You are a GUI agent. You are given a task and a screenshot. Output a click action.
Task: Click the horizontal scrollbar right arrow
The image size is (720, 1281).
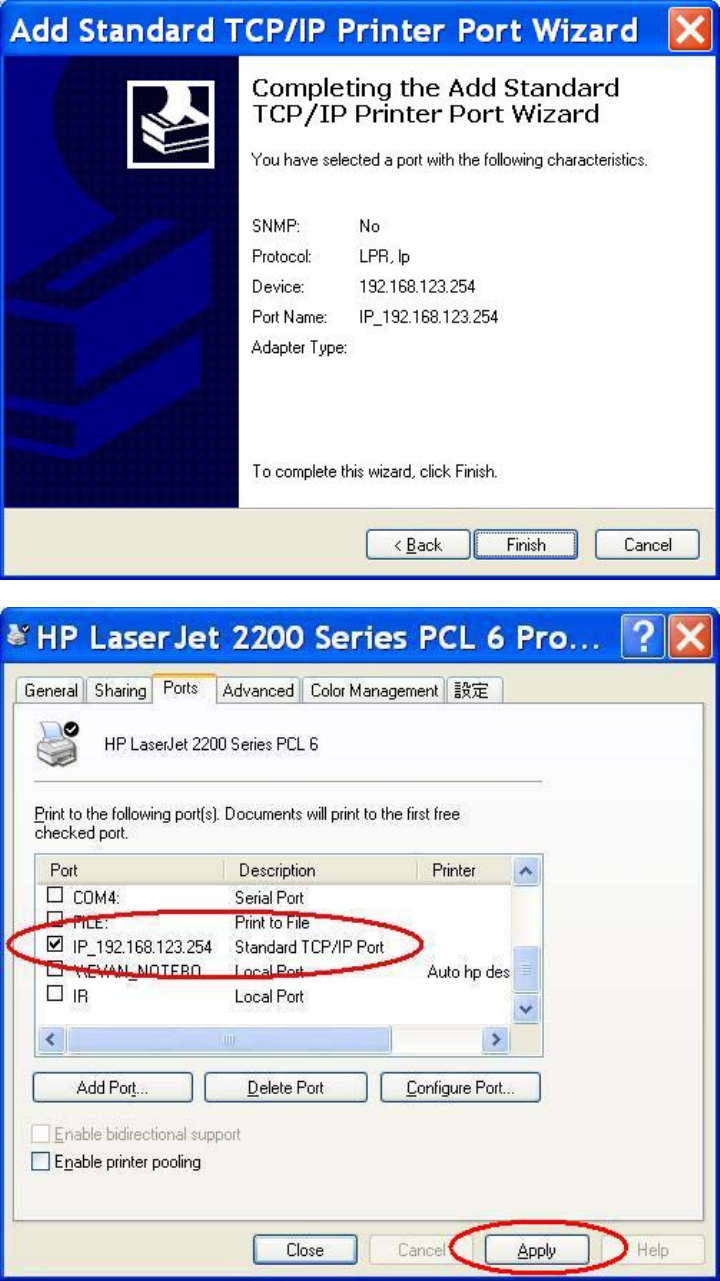(495, 1040)
